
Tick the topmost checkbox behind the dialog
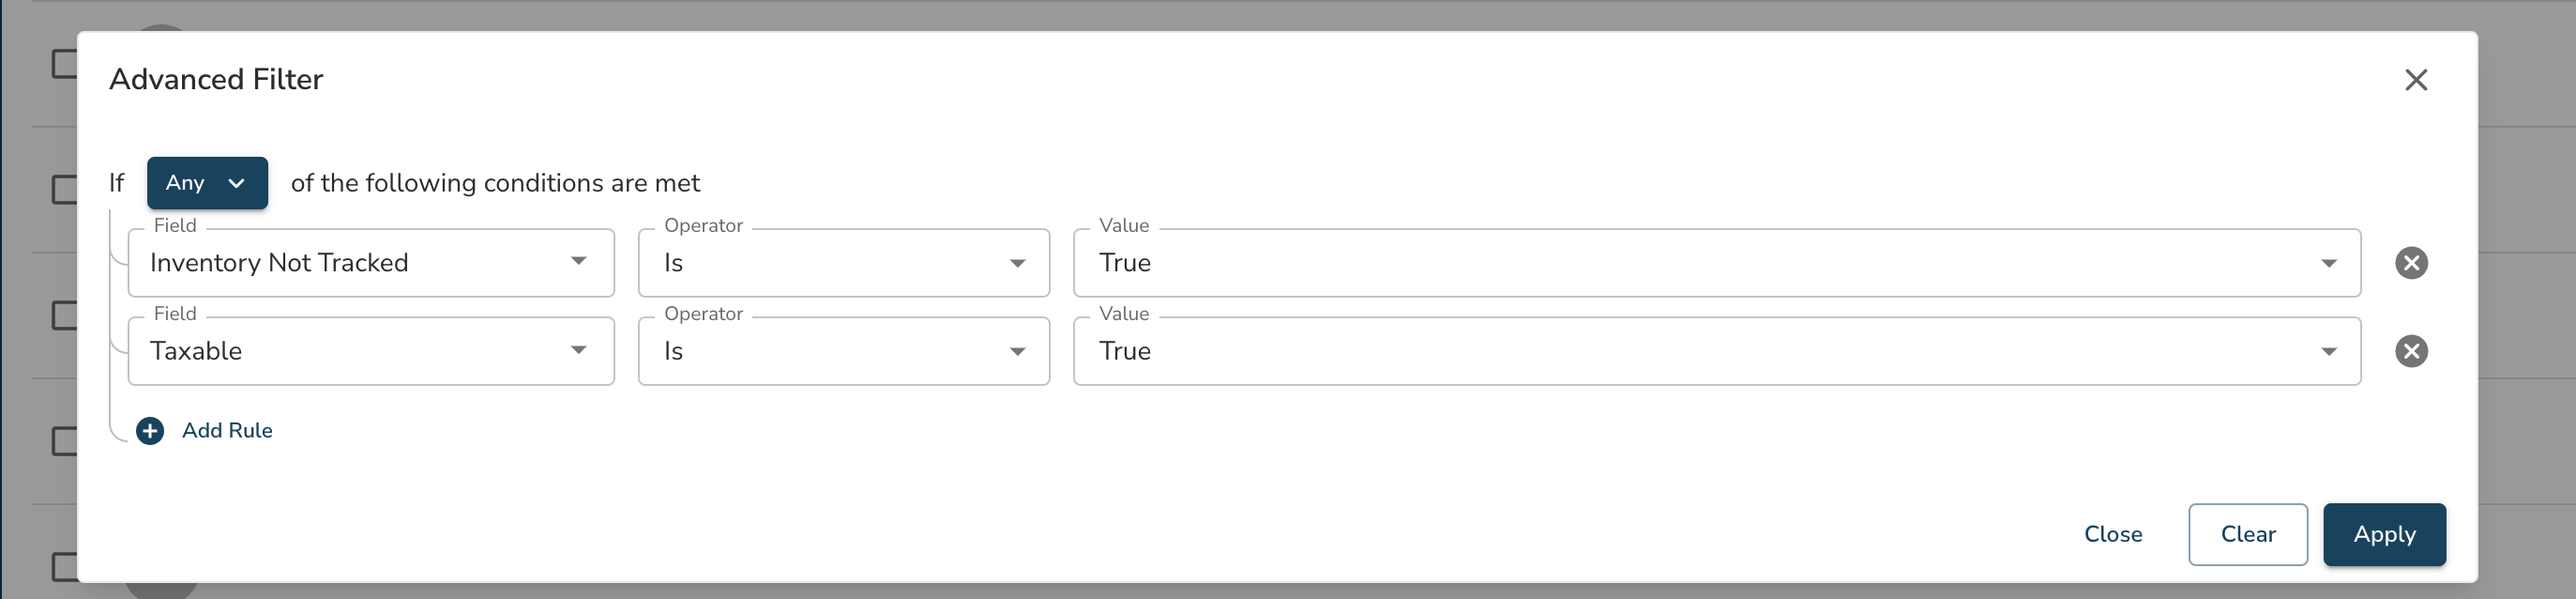[64, 63]
